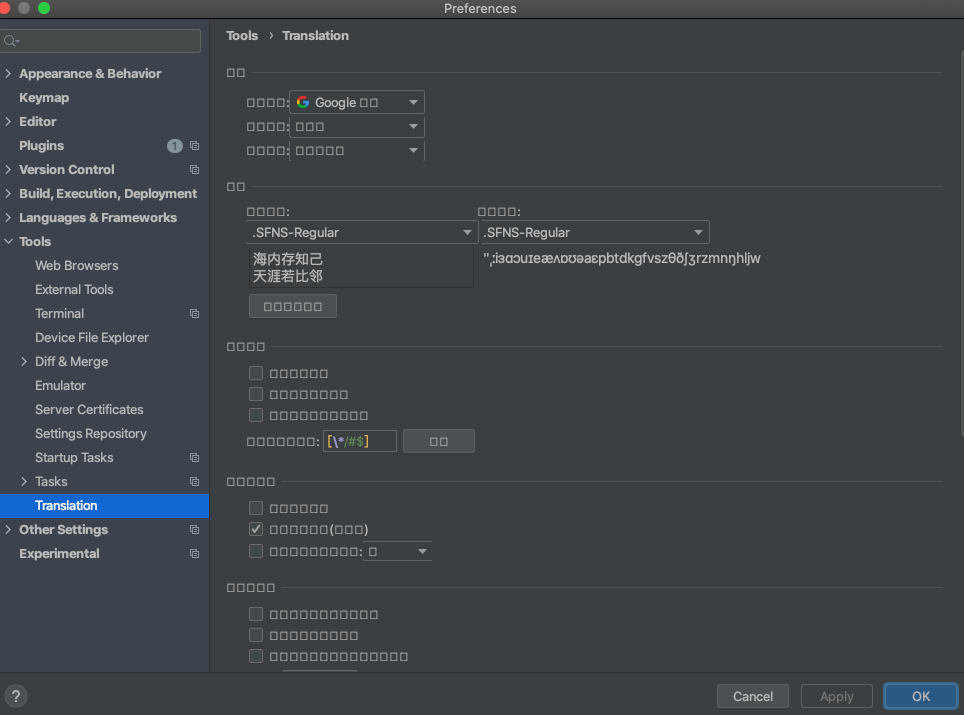Click the button below the font preview box
This screenshot has height=715, width=964.
293,306
